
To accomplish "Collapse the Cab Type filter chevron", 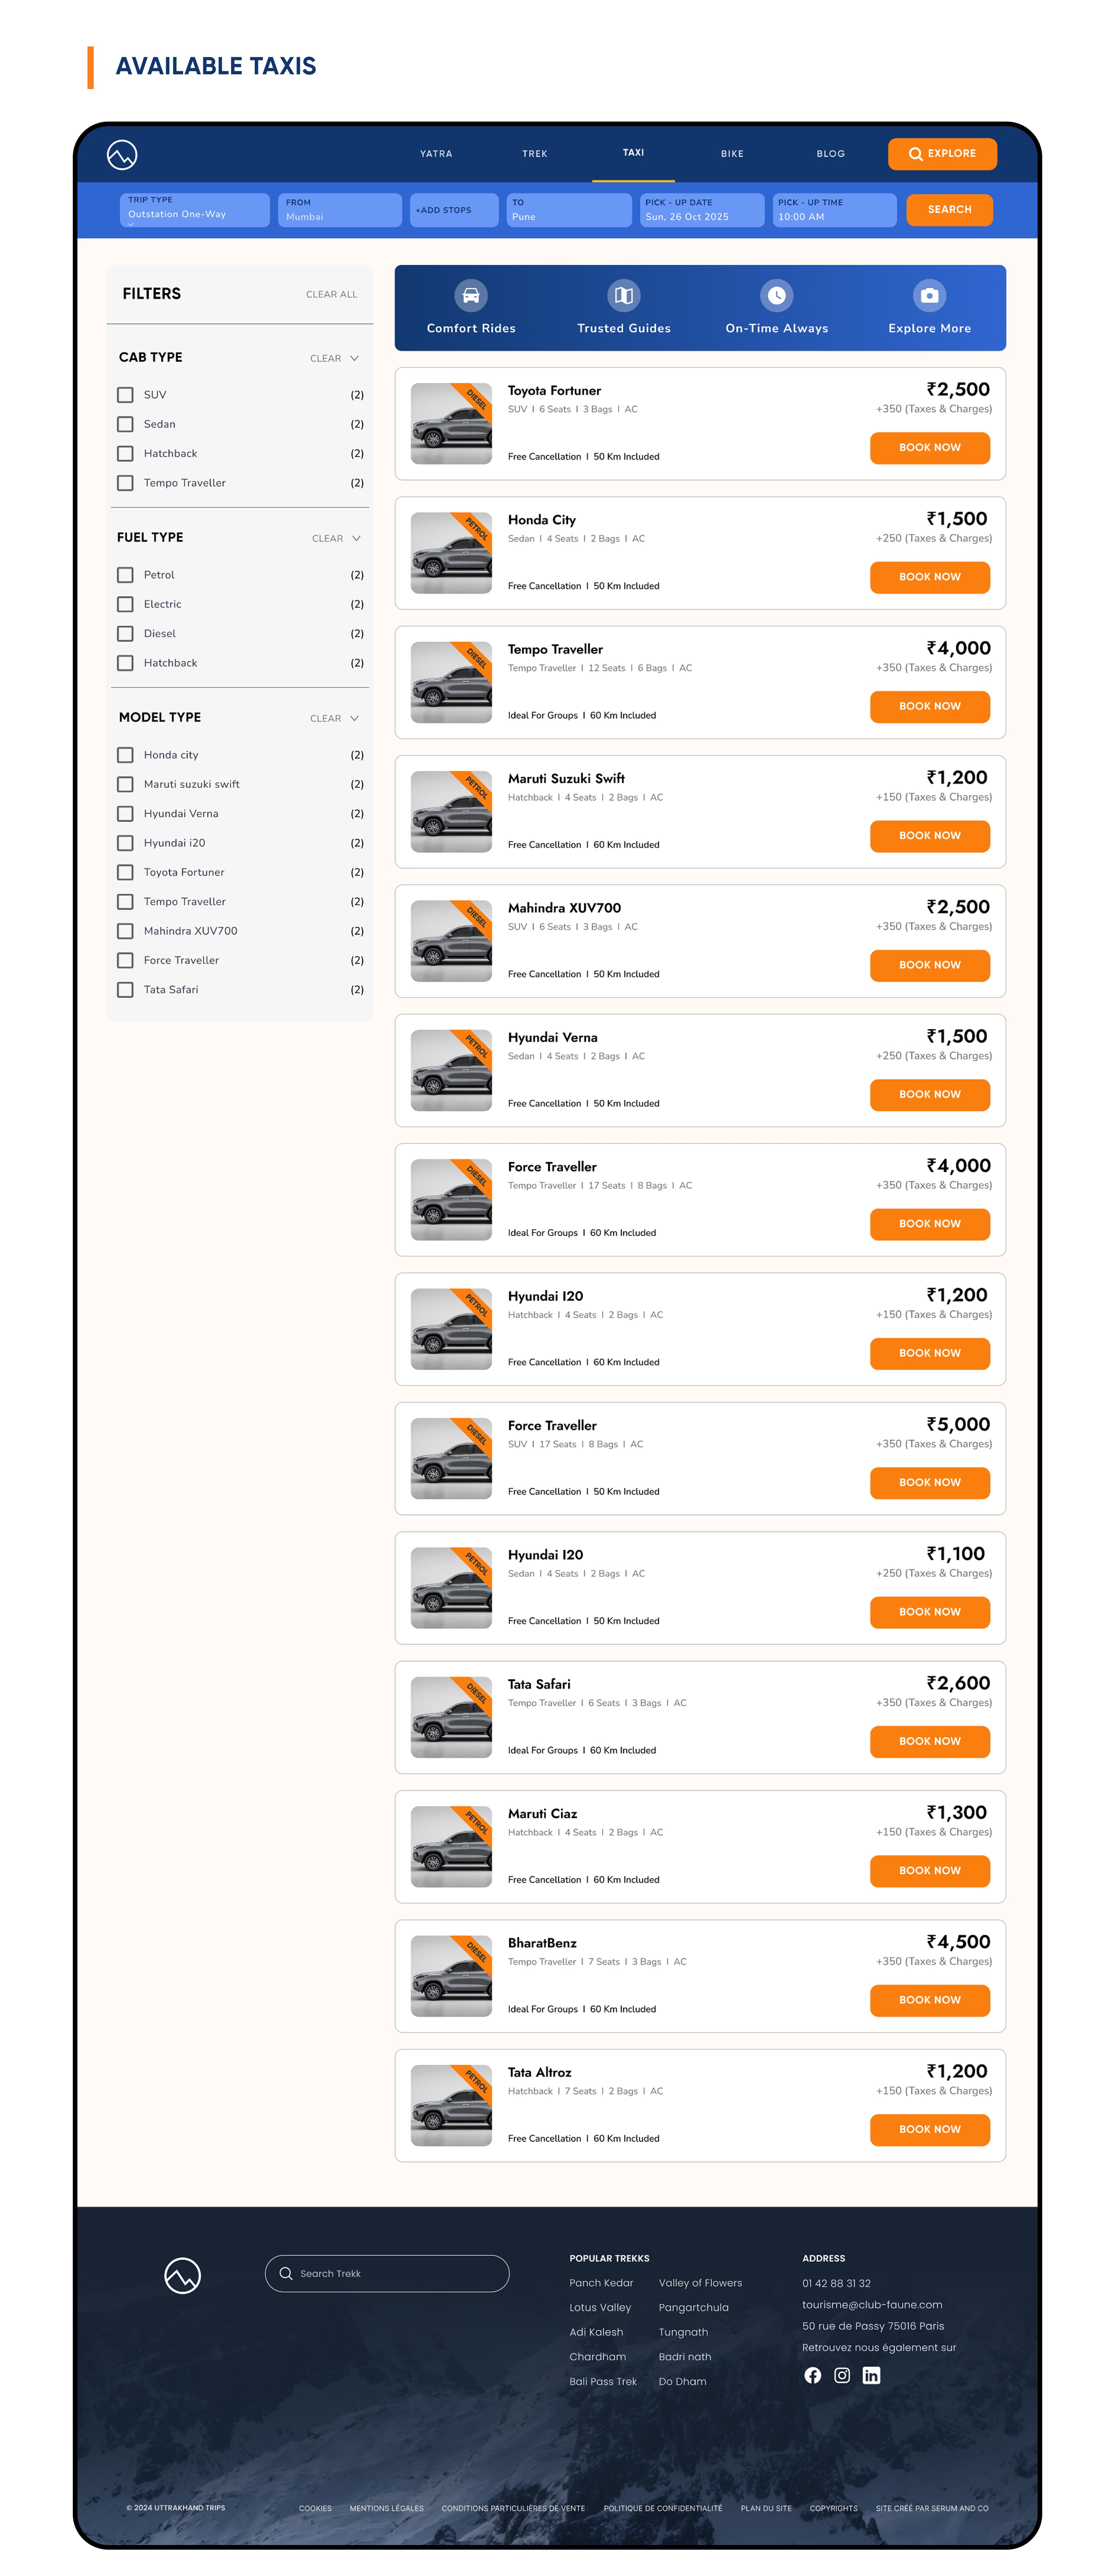I will pyautogui.click(x=354, y=358).
